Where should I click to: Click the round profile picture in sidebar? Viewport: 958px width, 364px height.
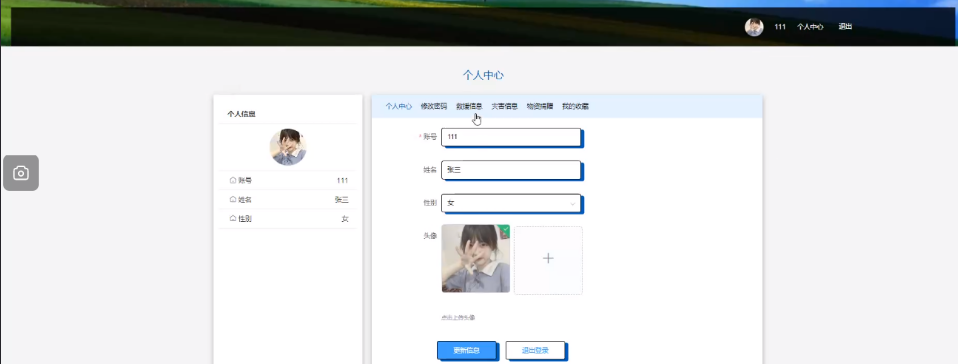(x=288, y=147)
